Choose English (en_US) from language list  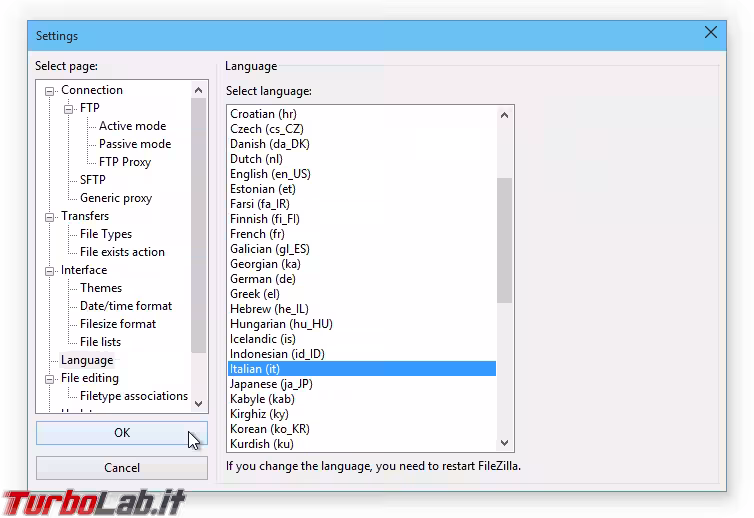270,174
